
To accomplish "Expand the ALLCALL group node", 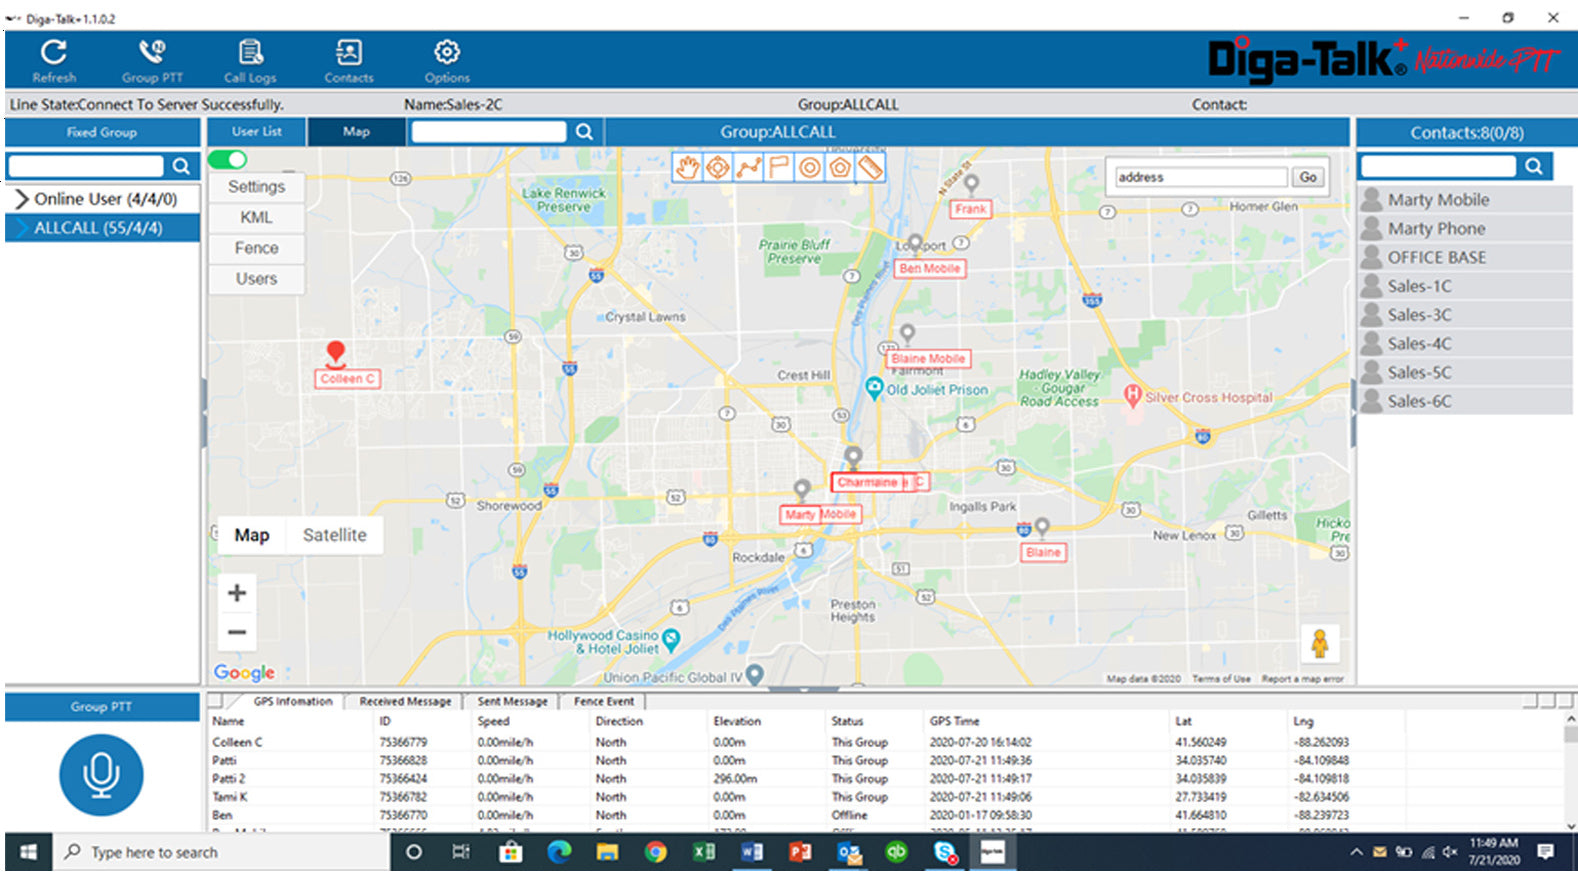I will click(x=21, y=228).
